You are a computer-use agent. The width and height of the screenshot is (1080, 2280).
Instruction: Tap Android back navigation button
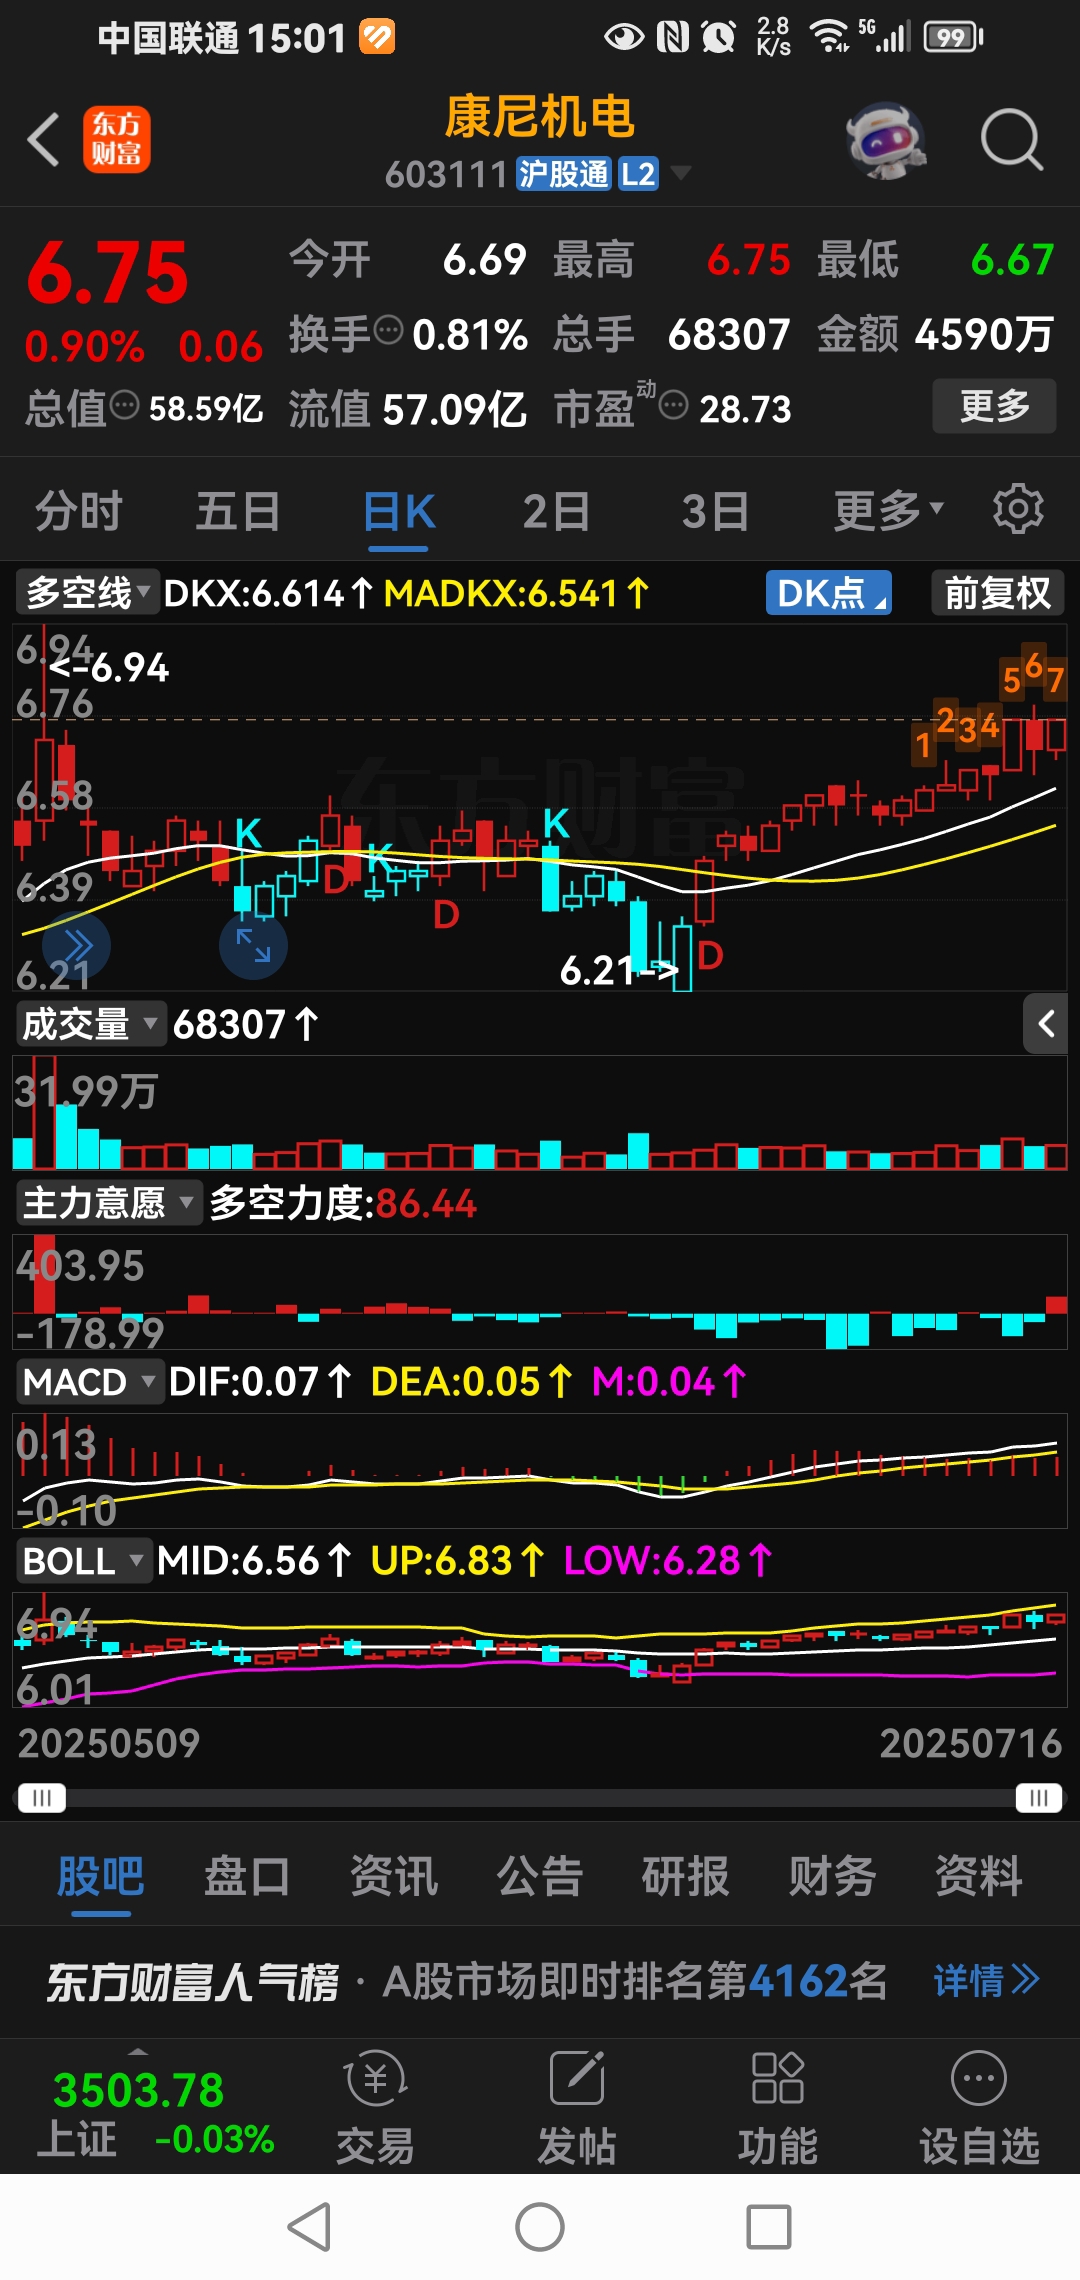pyautogui.click(x=309, y=2227)
